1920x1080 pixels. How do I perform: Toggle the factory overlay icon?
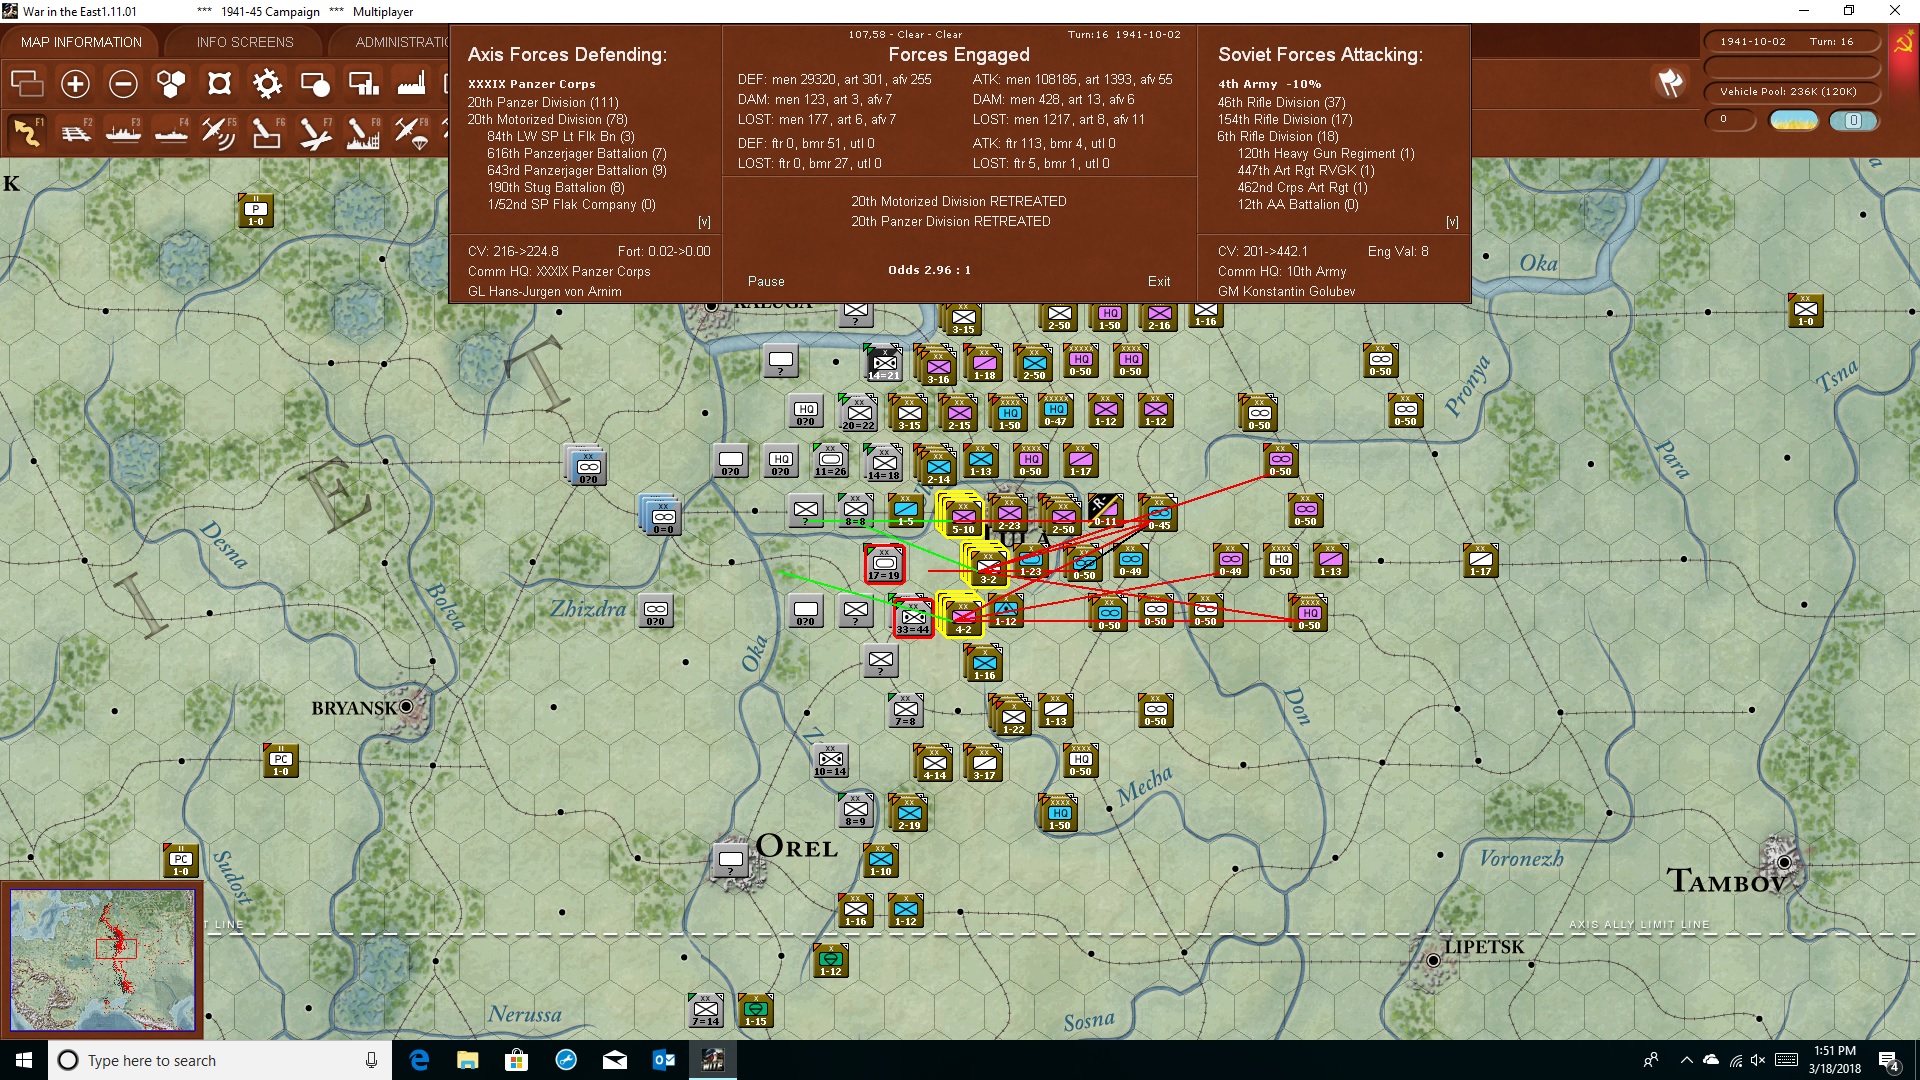click(x=411, y=84)
